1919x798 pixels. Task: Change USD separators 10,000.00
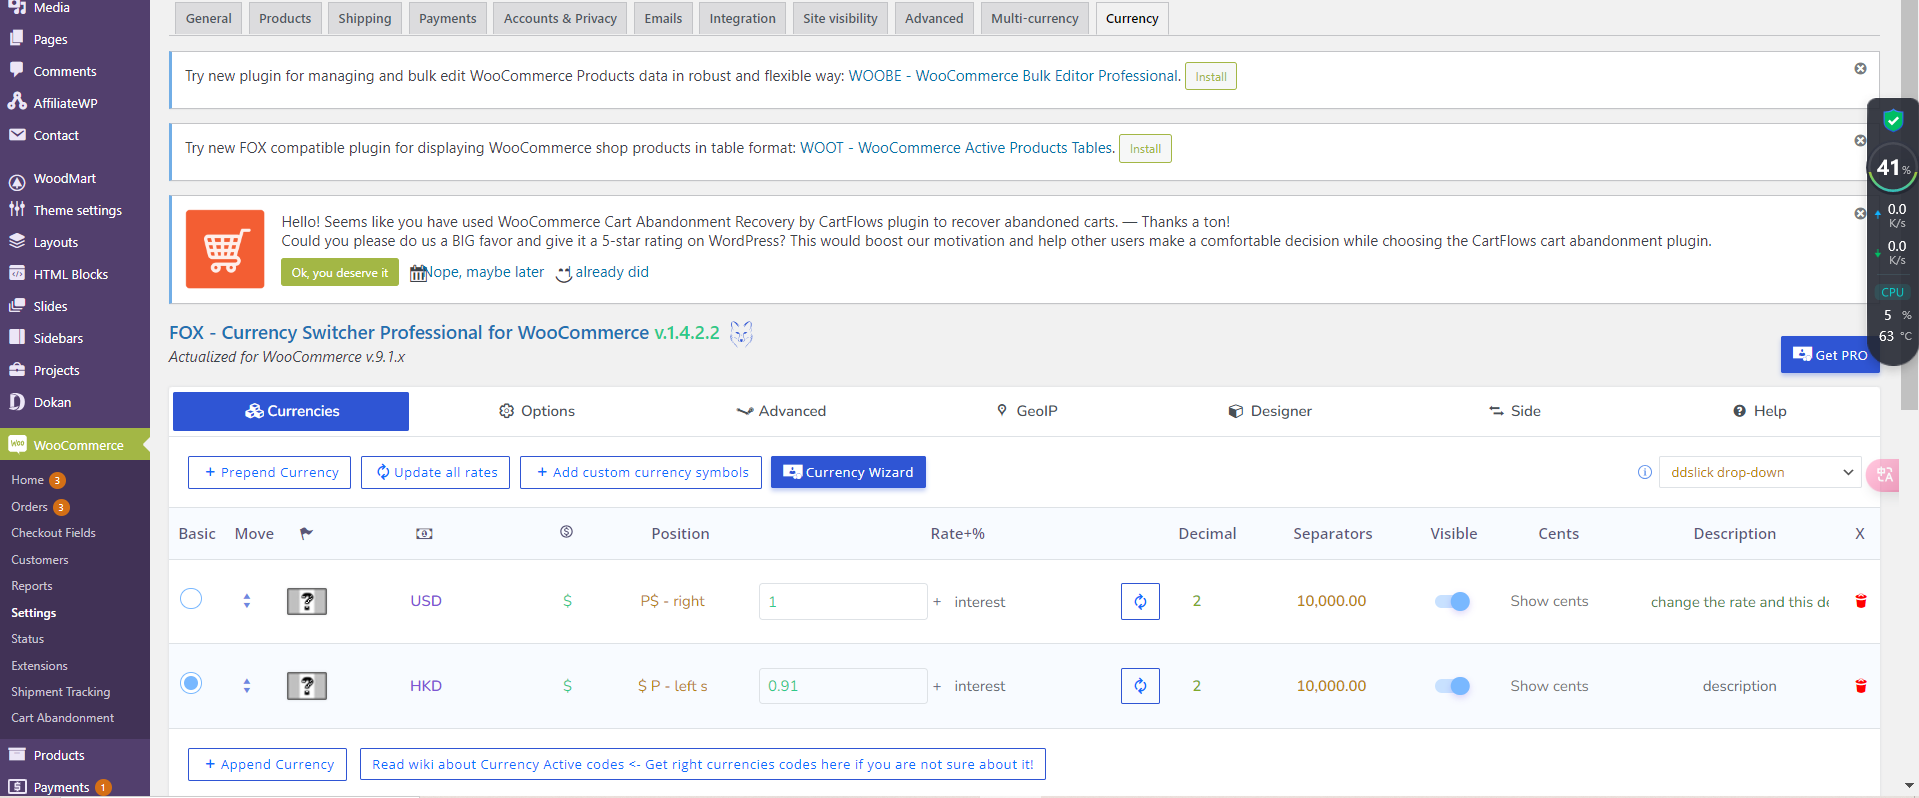coord(1331,601)
